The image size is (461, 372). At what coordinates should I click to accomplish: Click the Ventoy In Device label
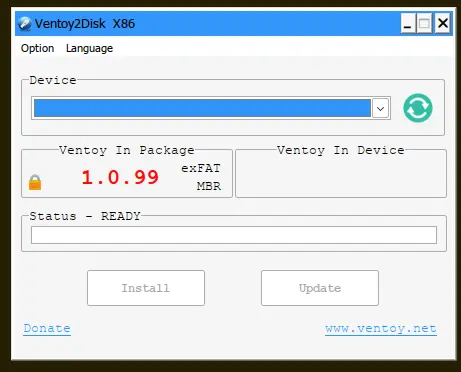coord(341,150)
